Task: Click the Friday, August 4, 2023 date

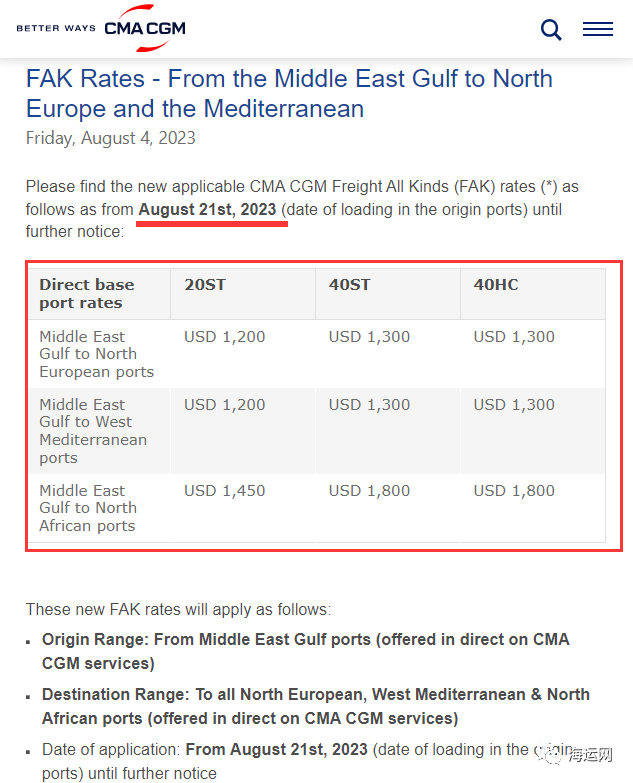Action: (x=111, y=138)
